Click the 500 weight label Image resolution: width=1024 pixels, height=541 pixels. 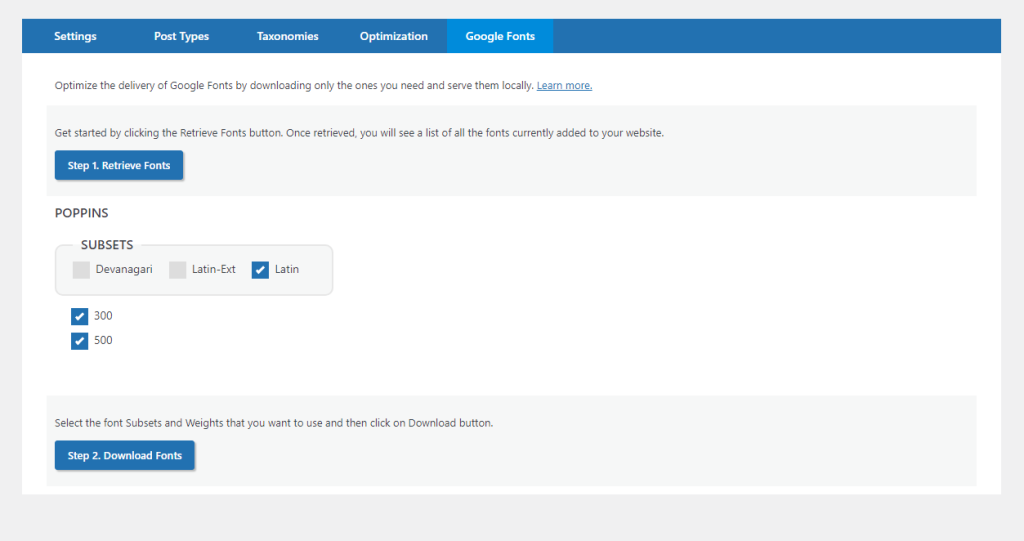[x=103, y=340]
